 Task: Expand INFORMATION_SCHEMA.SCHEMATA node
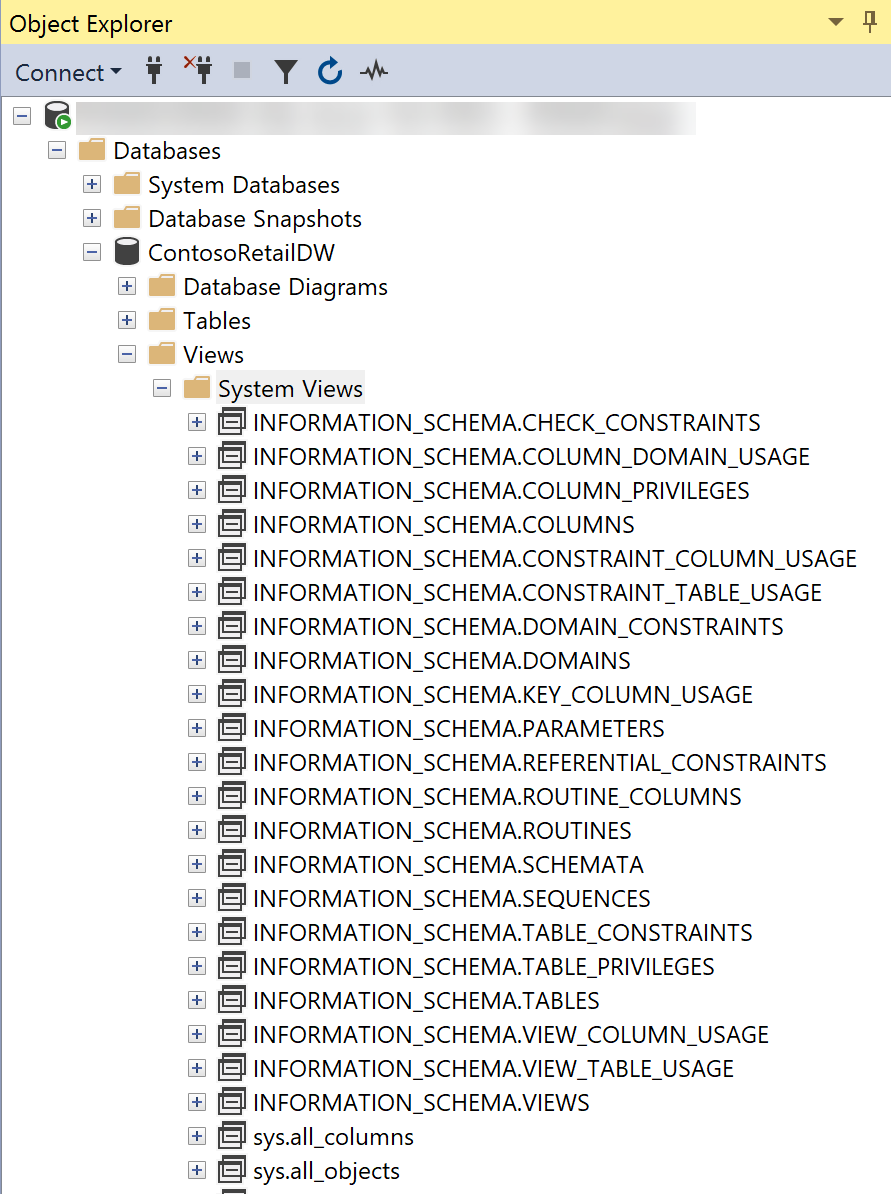(x=197, y=864)
